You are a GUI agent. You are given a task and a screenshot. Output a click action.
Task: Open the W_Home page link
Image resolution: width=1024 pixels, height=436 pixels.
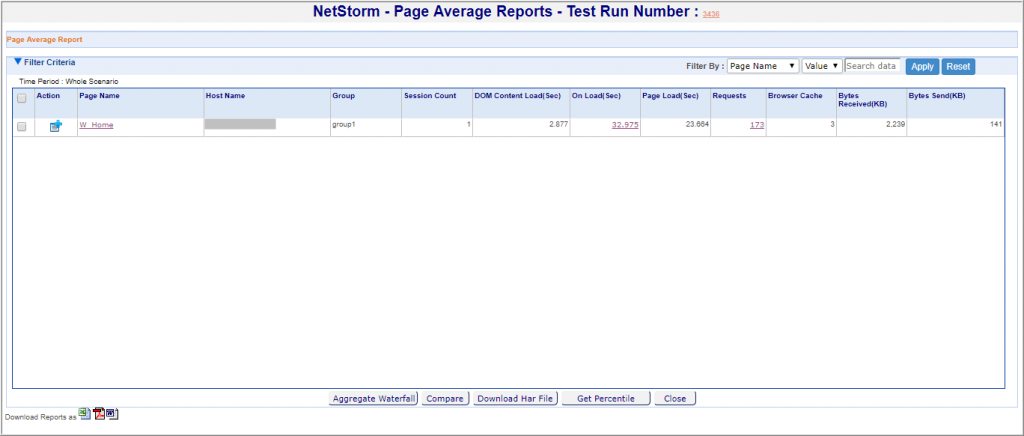click(96, 125)
